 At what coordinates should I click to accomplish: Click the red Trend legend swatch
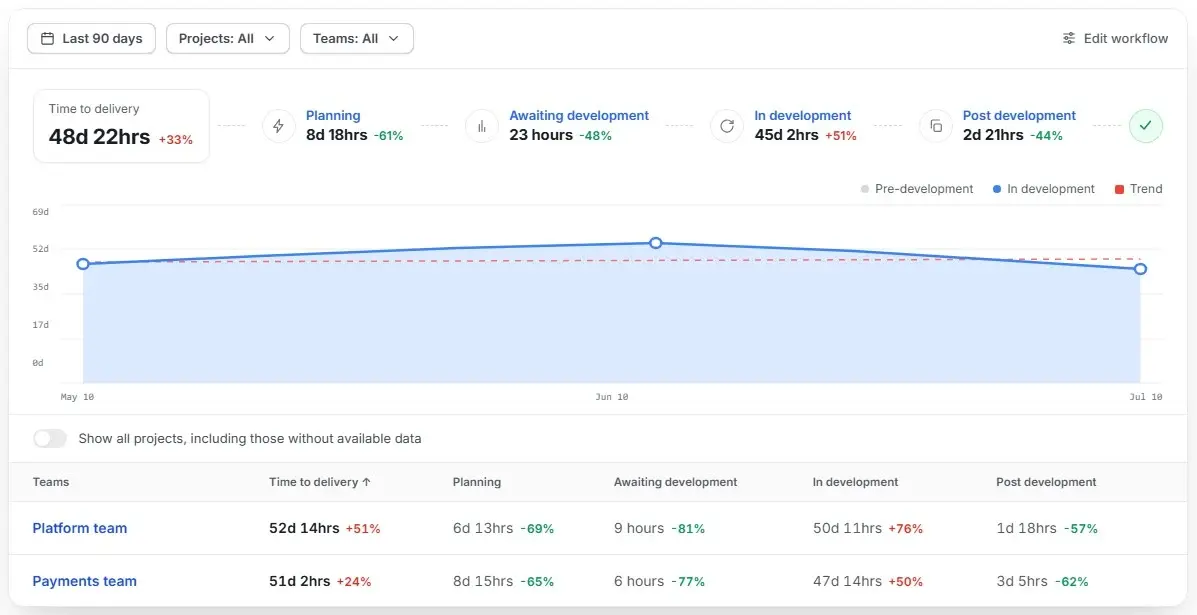coord(1119,189)
